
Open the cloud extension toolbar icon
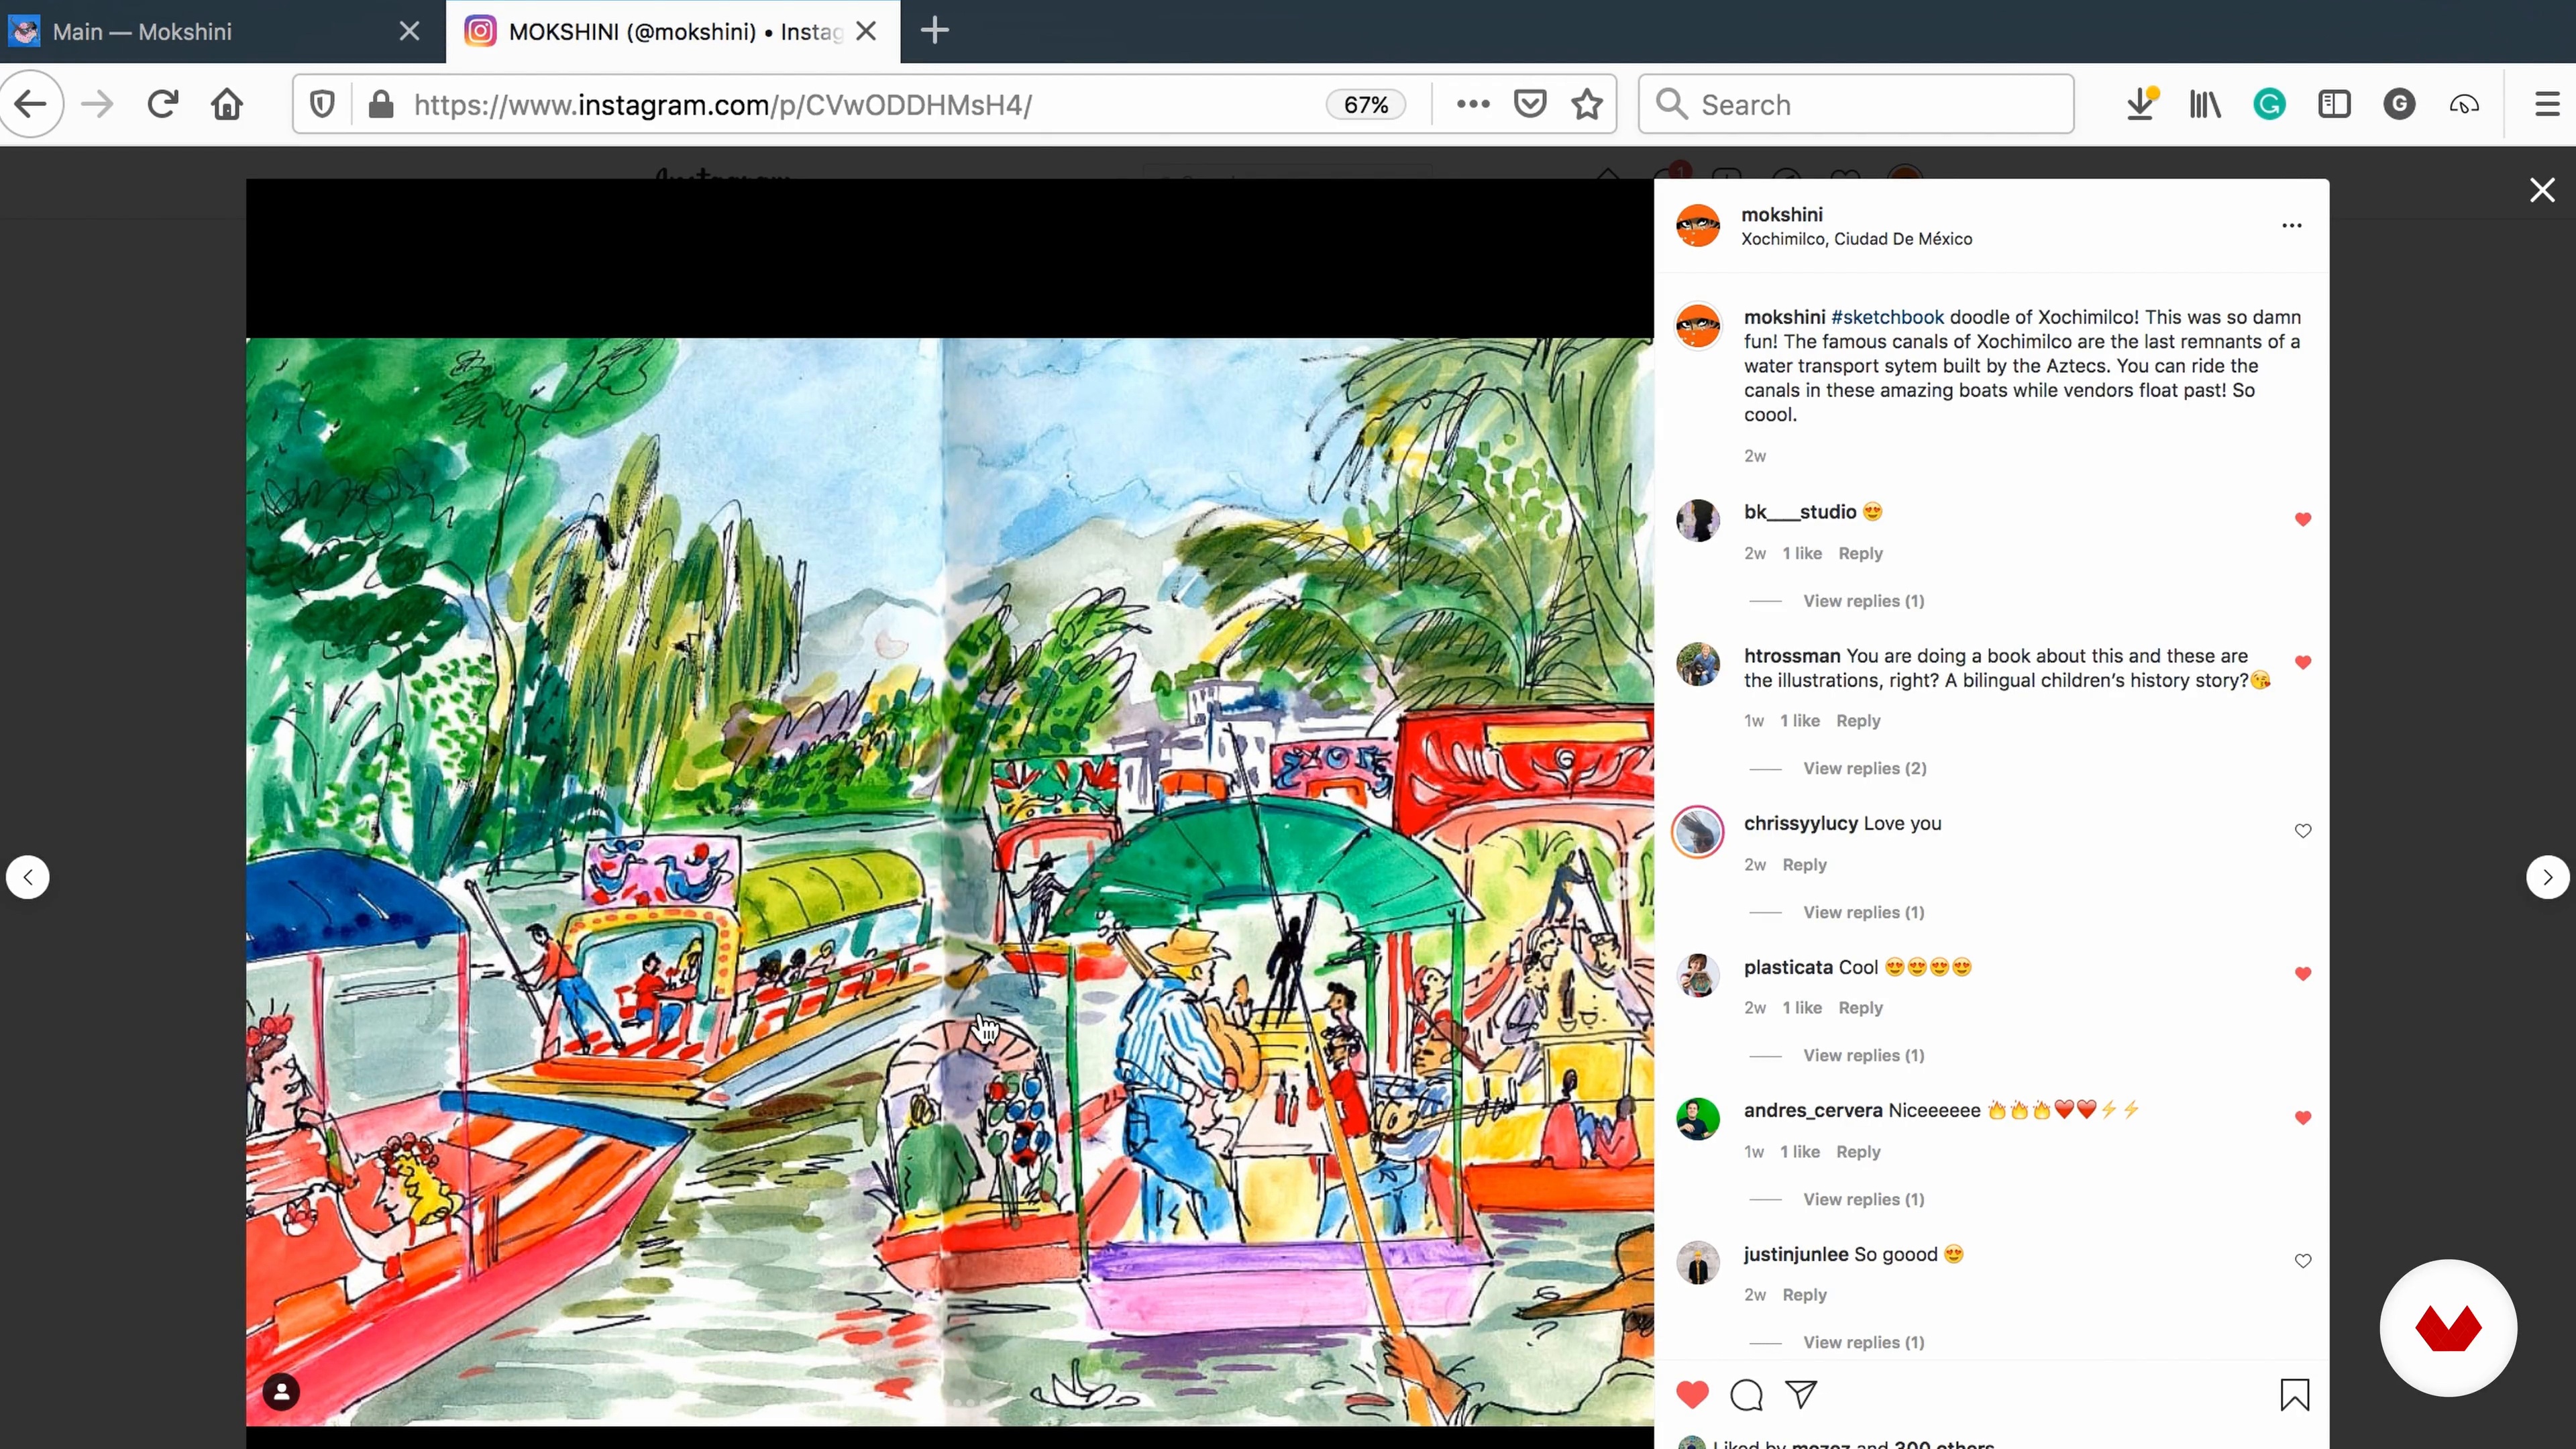coord(2464,104)
